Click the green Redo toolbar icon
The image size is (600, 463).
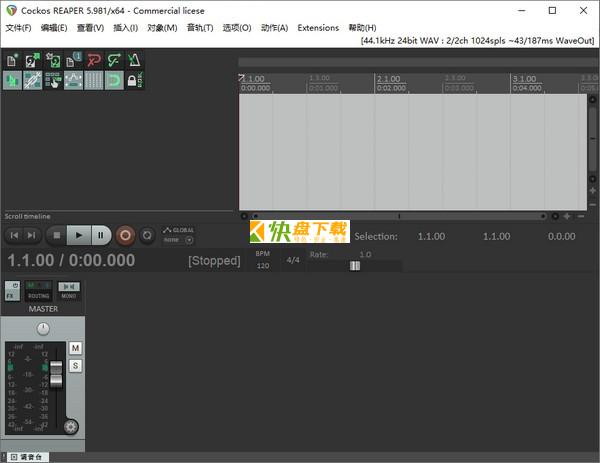click(x=114, y=60)
